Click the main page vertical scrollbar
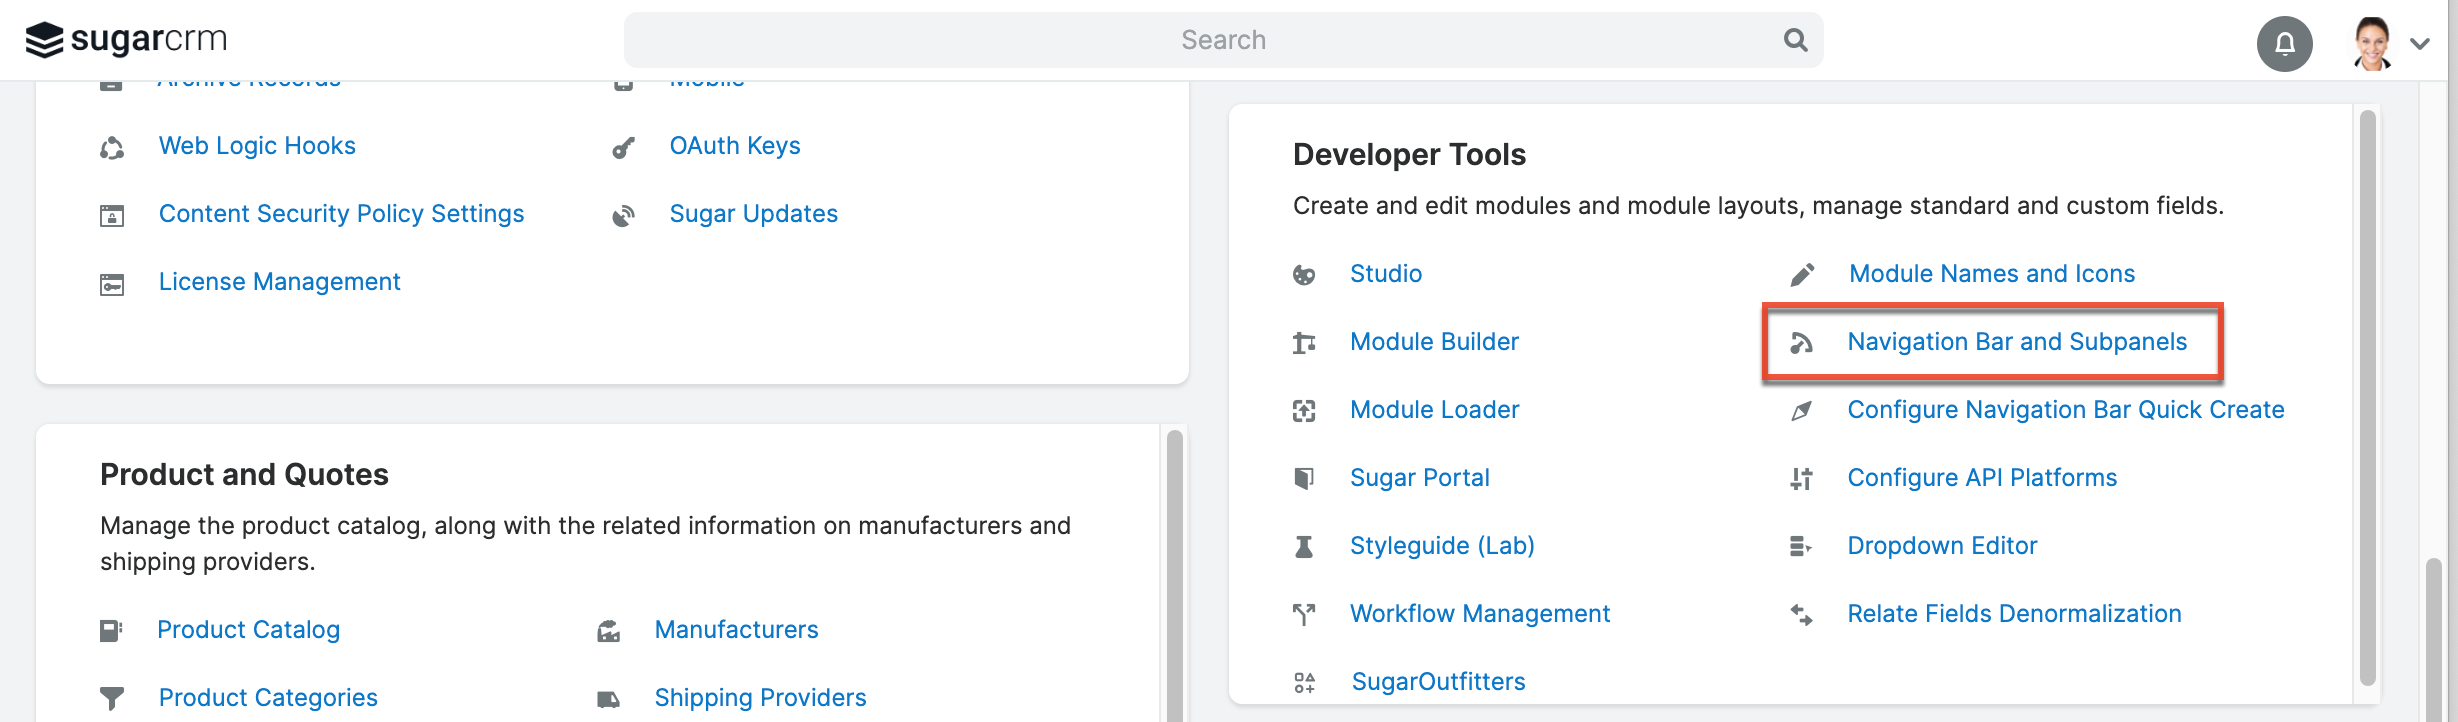The width and height of the screenshot is (2458, 722). click(x=2434, y=640)
